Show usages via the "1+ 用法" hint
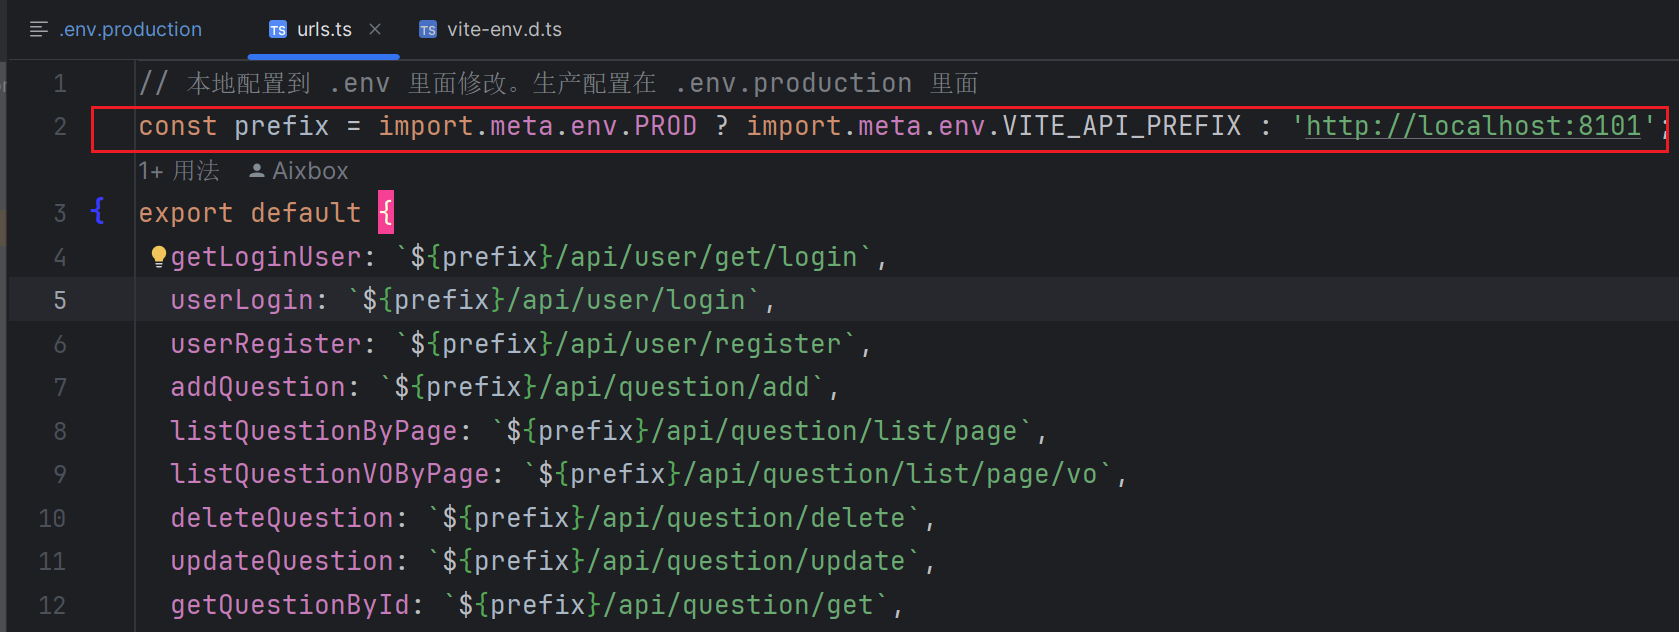 179,171
